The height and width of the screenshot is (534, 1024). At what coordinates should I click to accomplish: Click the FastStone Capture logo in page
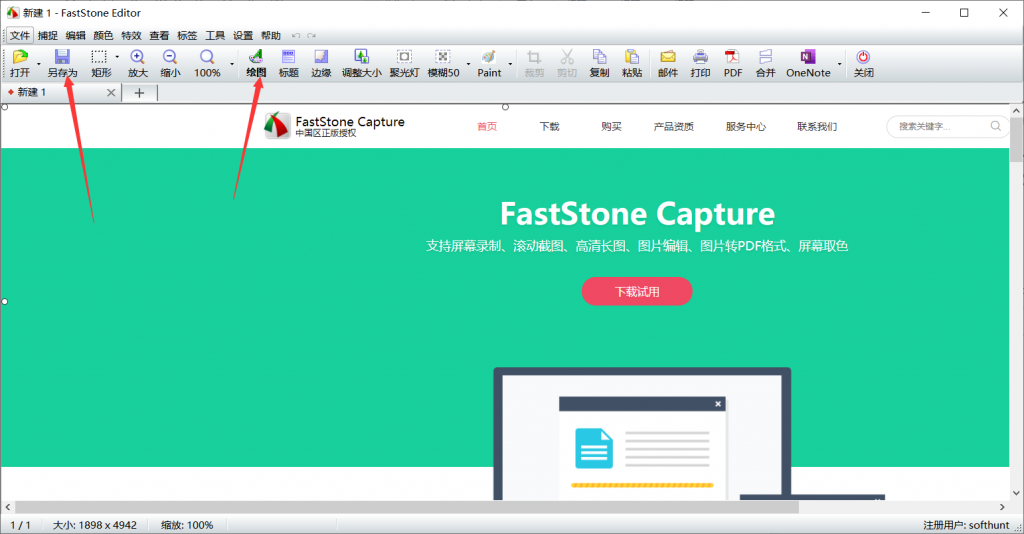coord(334,125)
